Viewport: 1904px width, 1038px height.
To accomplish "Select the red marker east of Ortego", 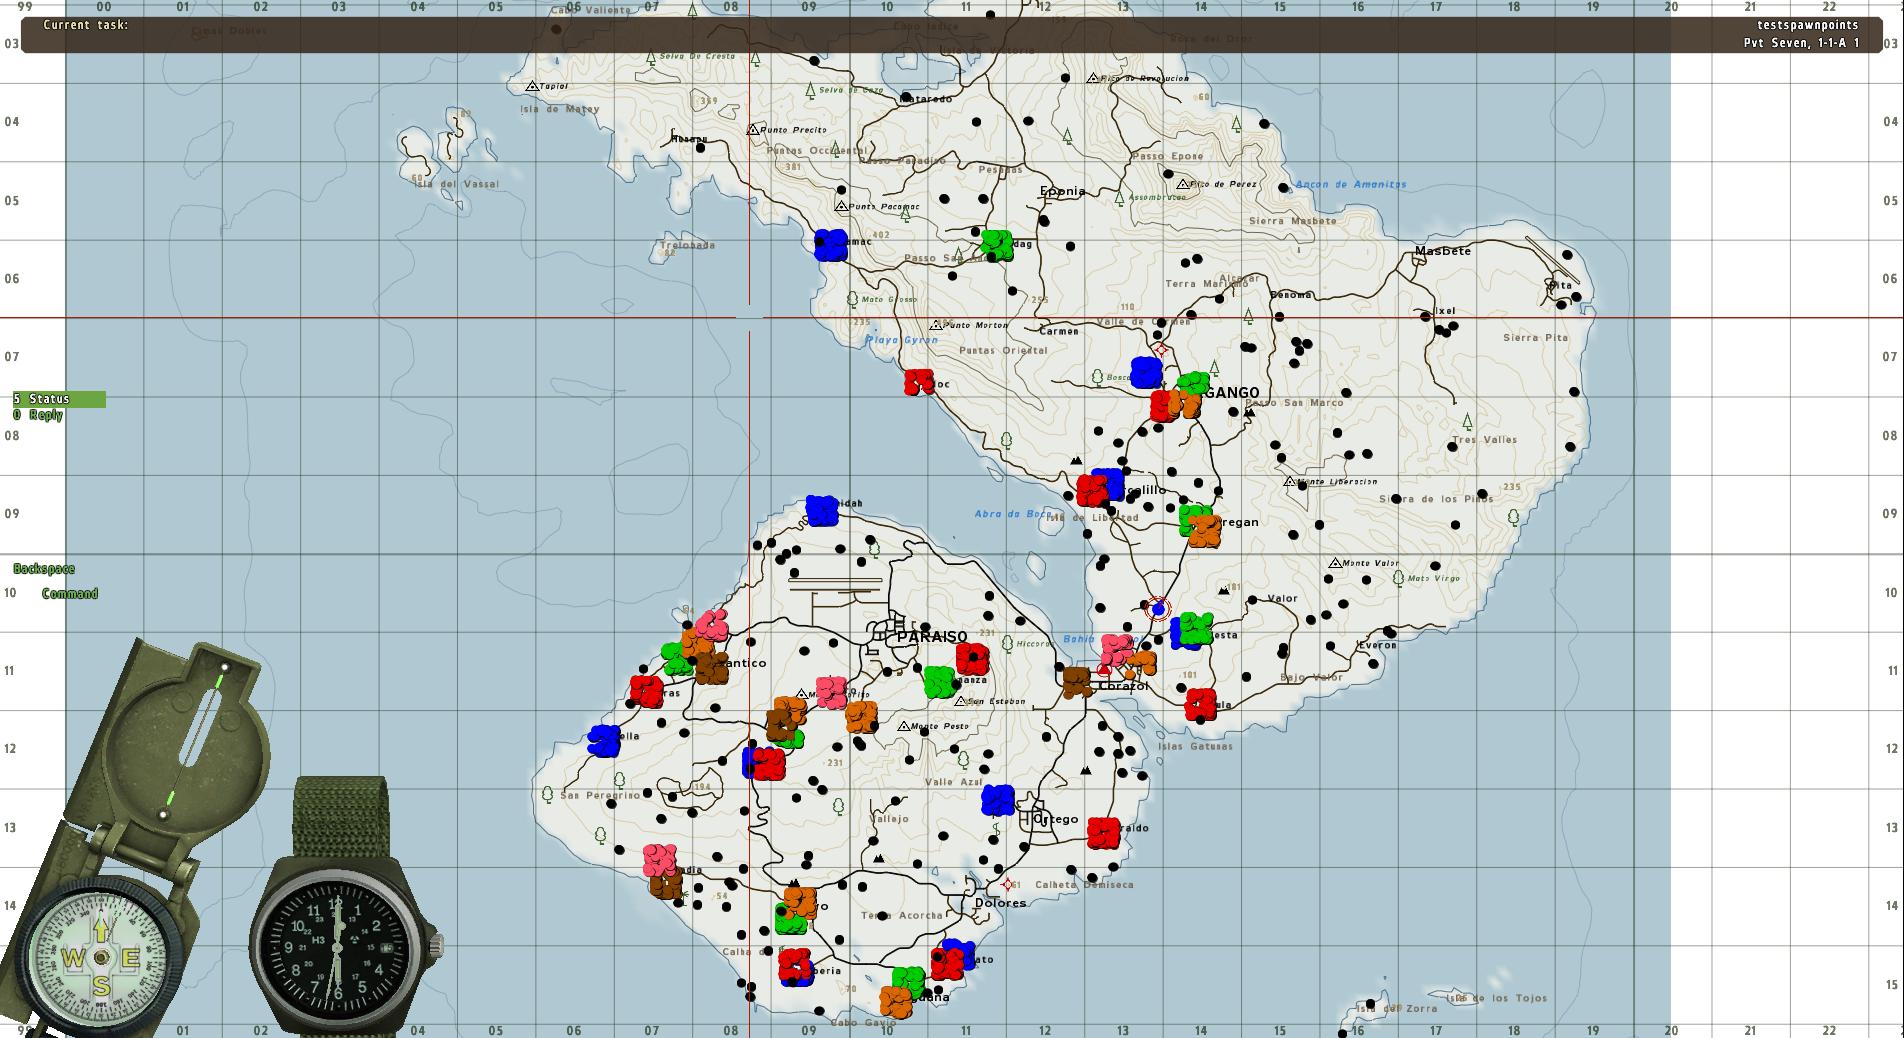I will 1104,833.
